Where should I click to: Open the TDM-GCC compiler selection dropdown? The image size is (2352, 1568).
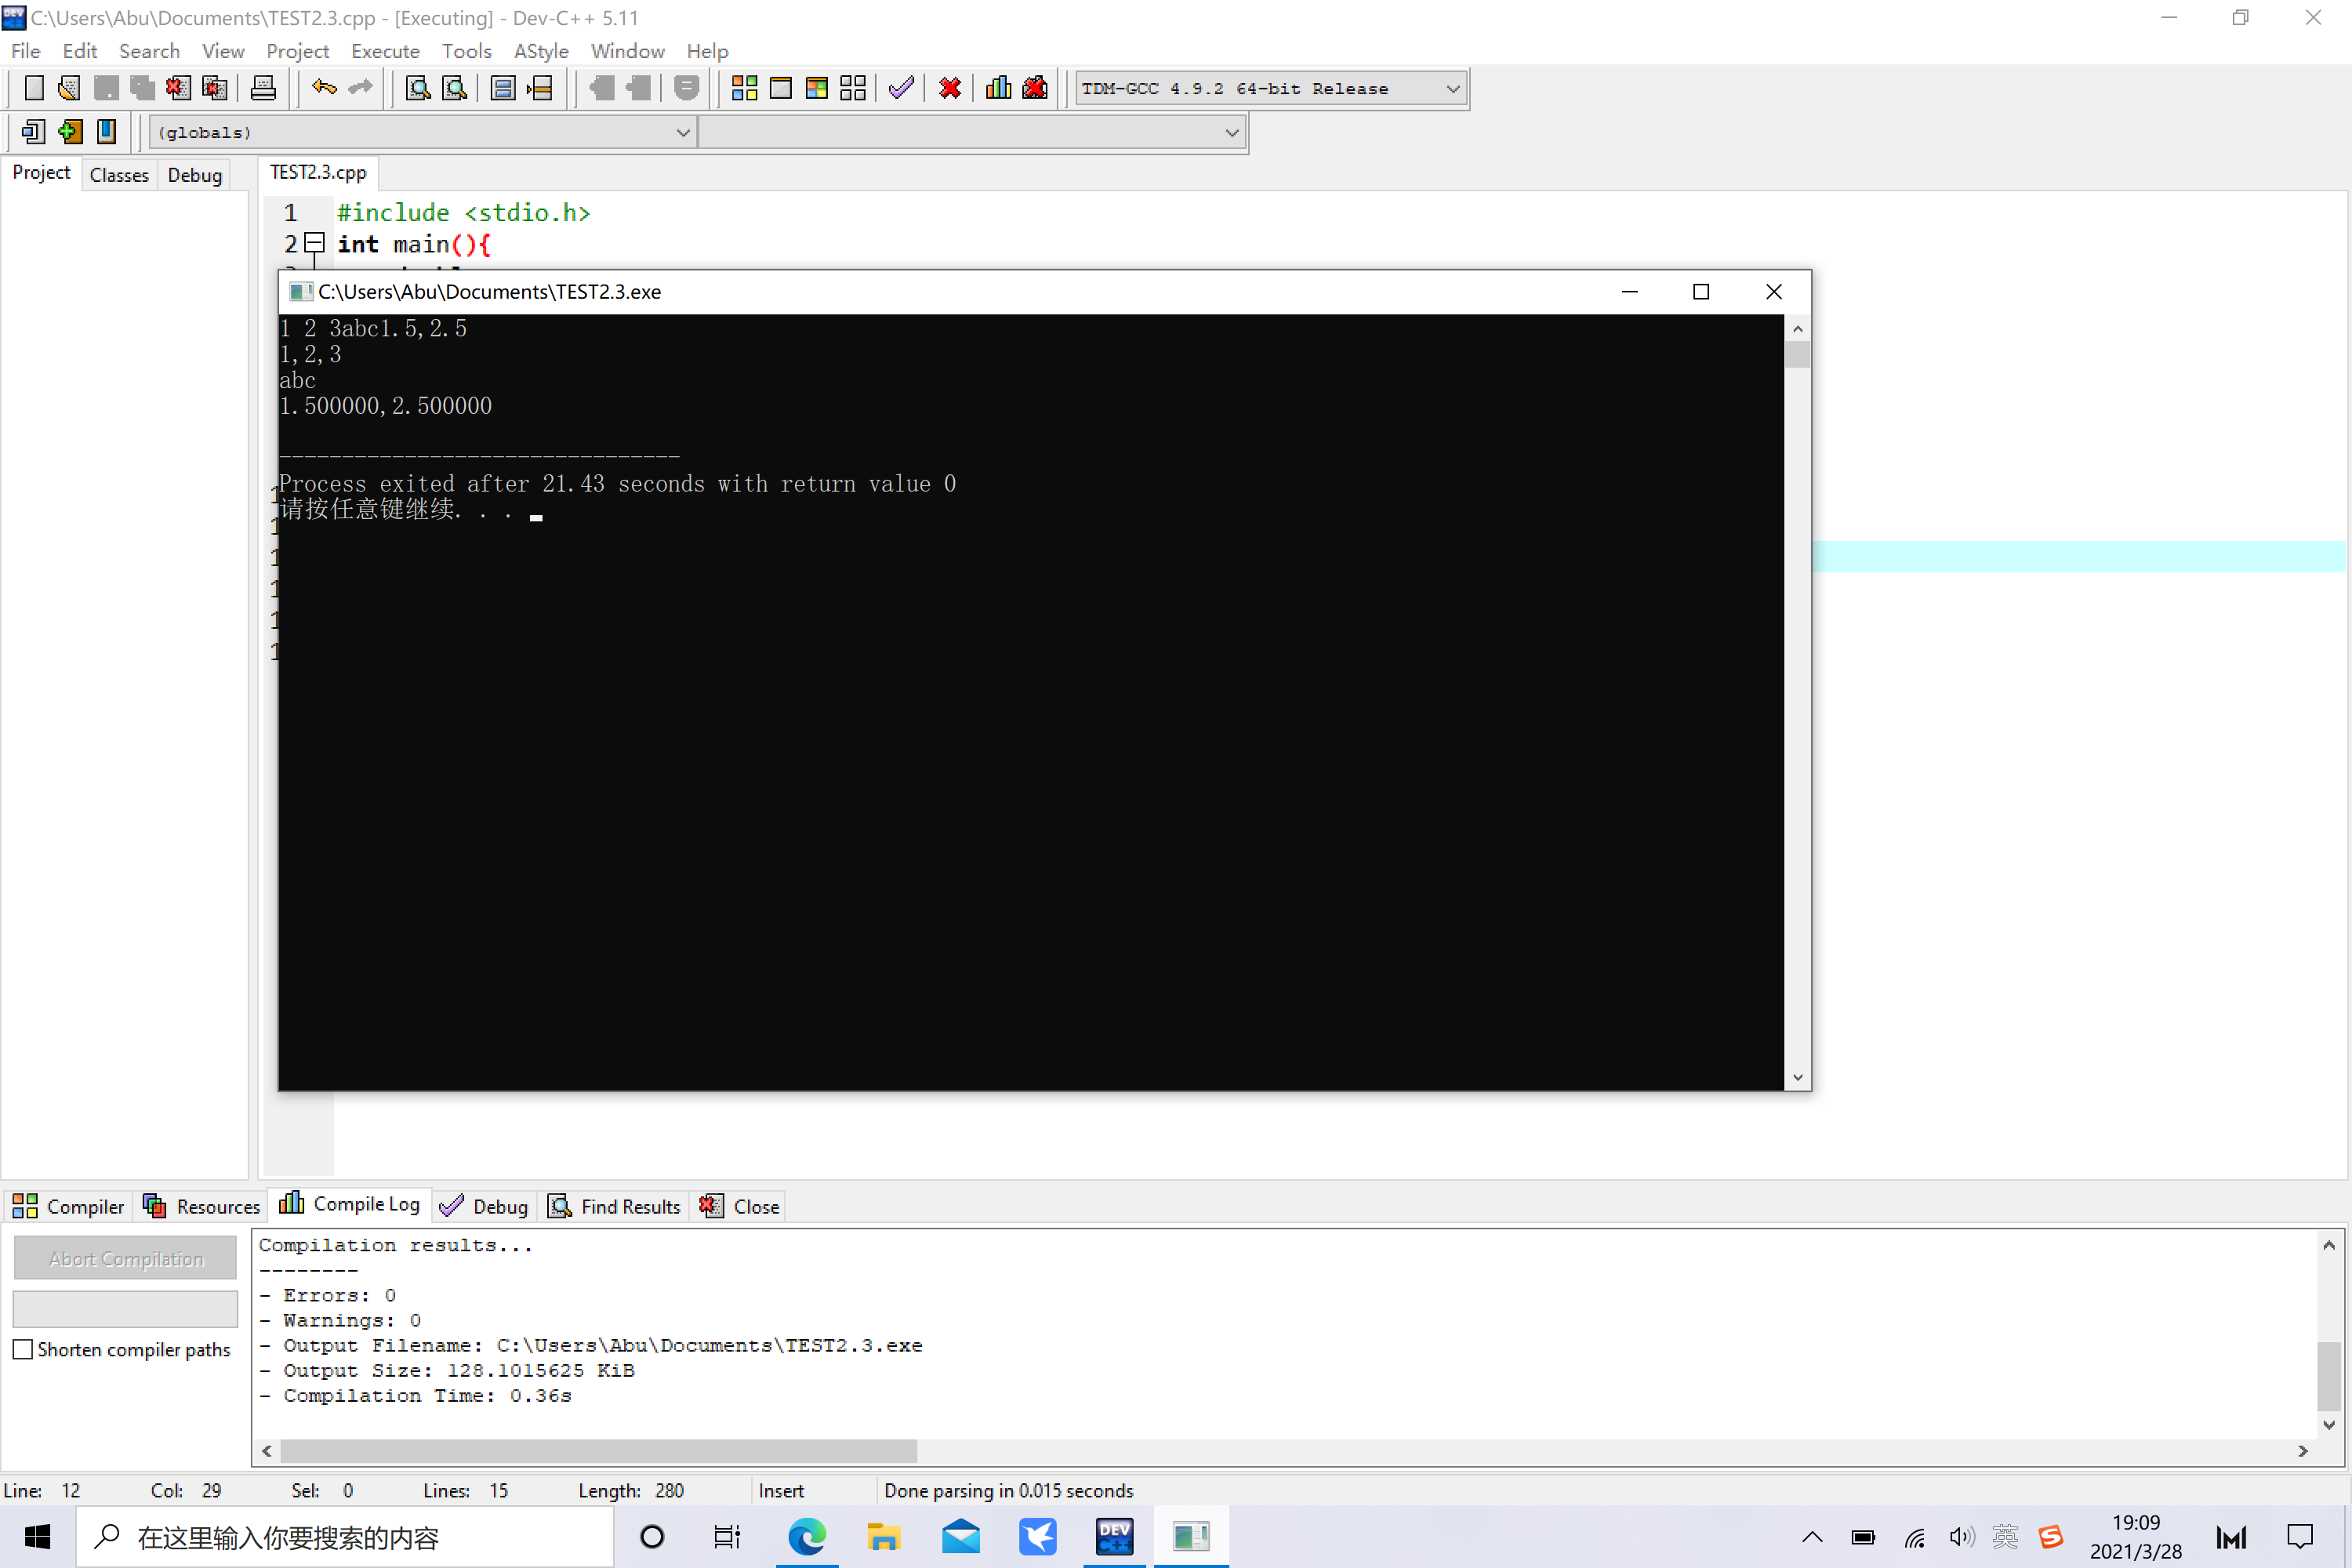(x=1452, y=89)
